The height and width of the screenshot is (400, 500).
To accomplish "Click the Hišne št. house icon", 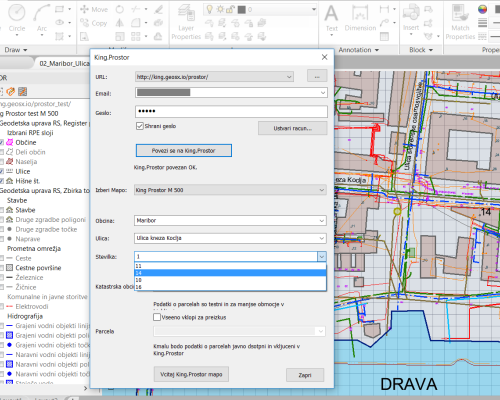I will 10,181.
